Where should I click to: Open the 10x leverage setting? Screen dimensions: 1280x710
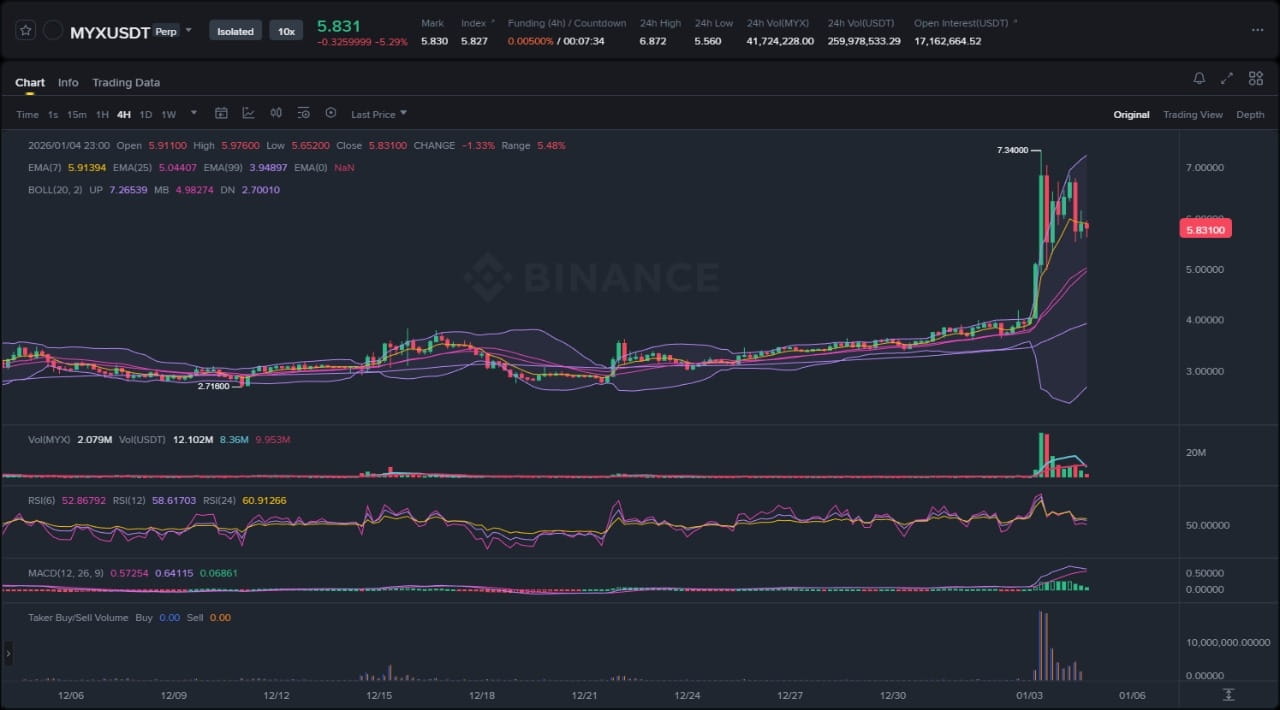[x=286, y=31]
